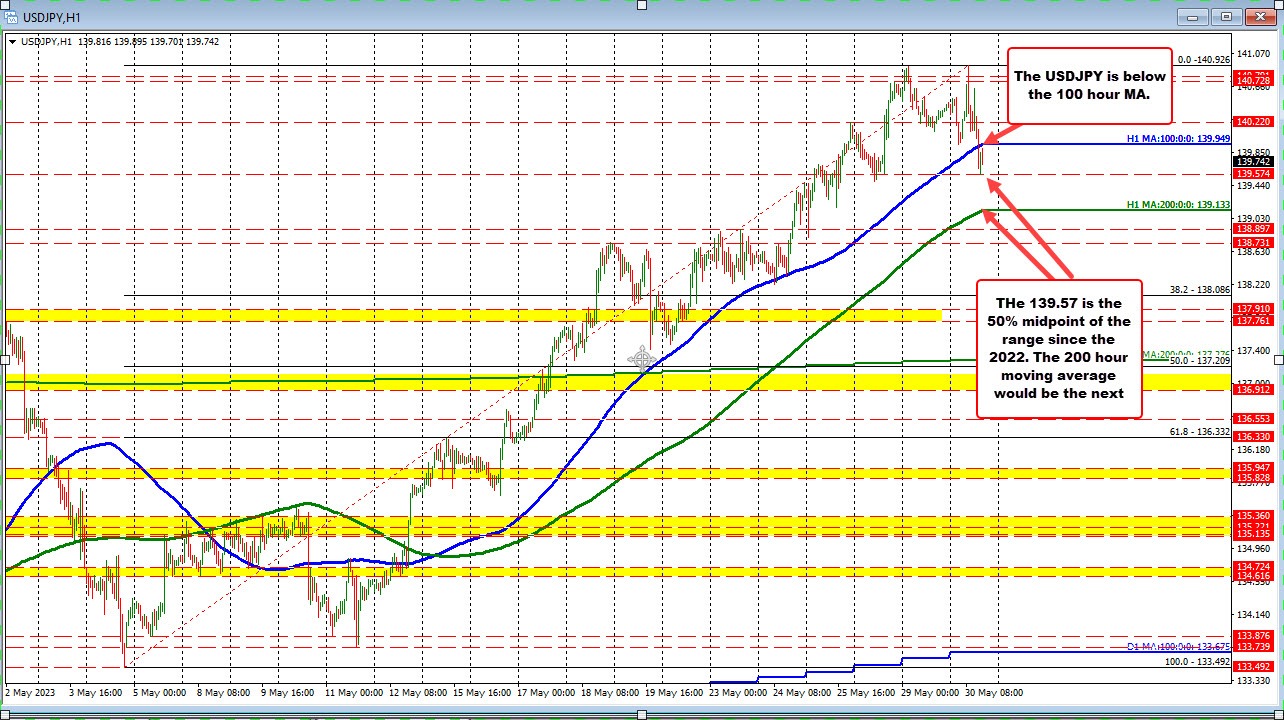Close the USDJPY,H1 chart window
Screen dimensions: 1284x720
coord(1263,17)
